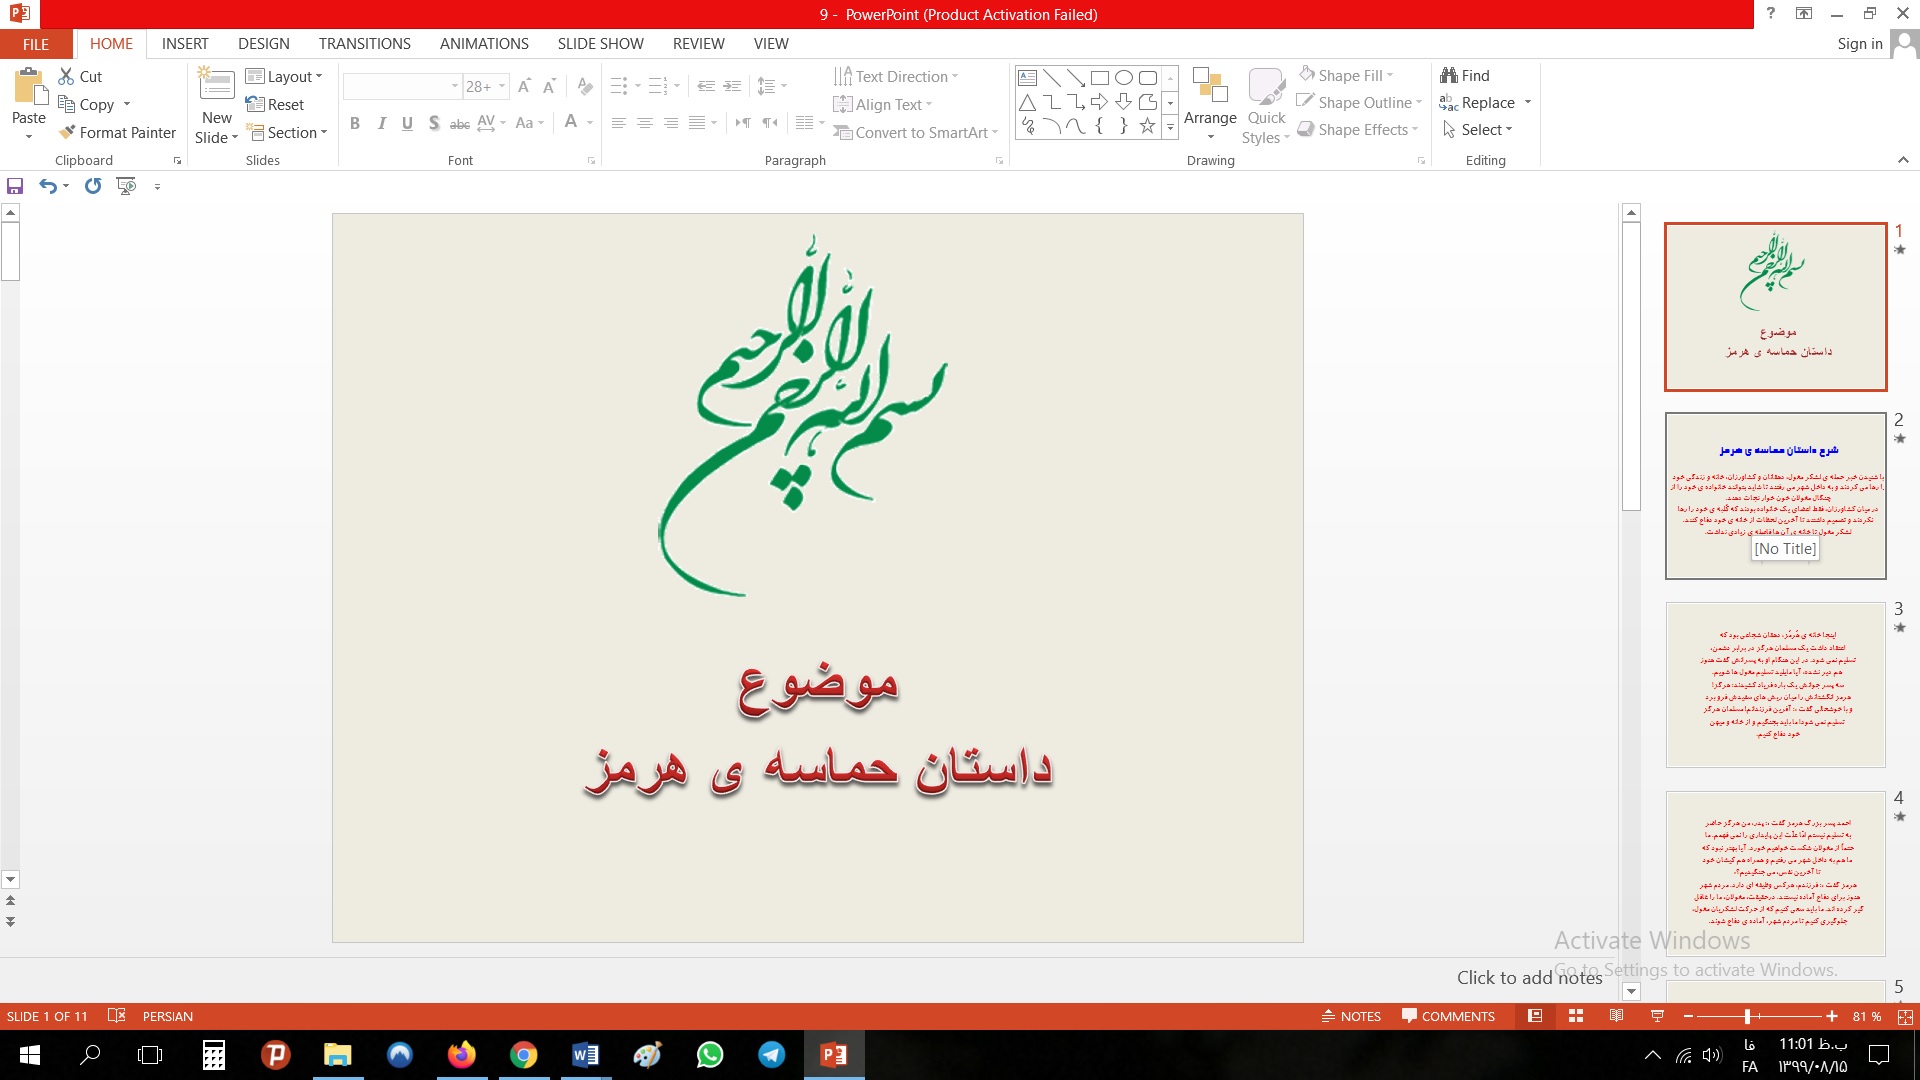Toggle the Comments pane in the status bar
This screenshot has height=1080, width=1920.
tap(1448, 1016)
